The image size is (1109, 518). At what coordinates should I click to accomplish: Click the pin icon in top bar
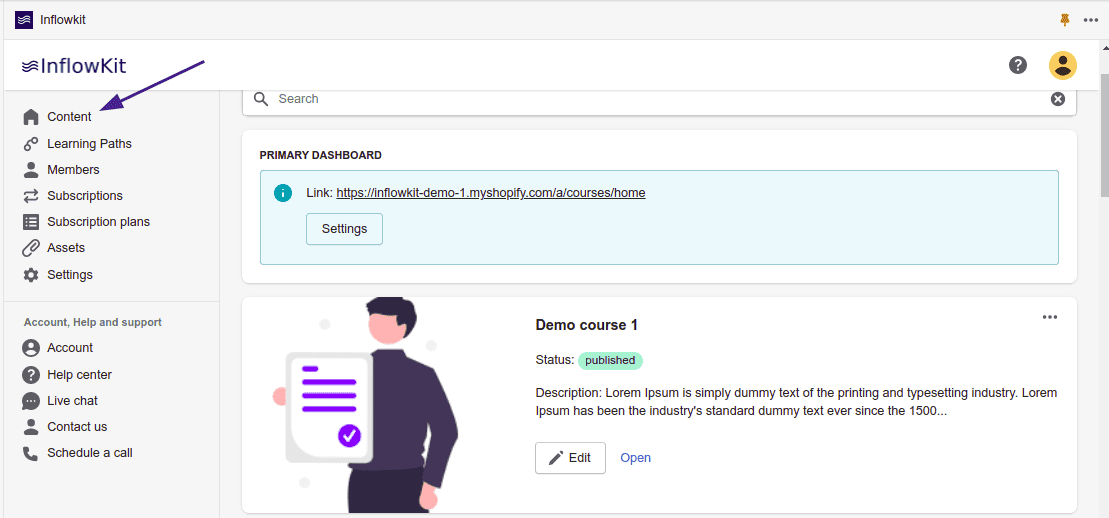tap(1064, 20)
